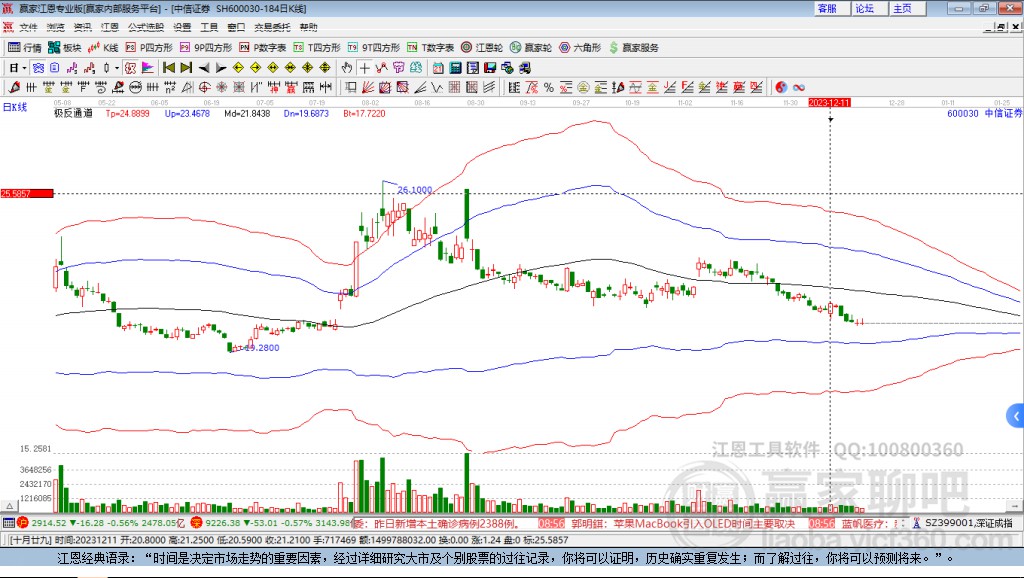Click the 19.2800 low price annotation
Viewport: 1024px width, 578px height.
[262, 347]
